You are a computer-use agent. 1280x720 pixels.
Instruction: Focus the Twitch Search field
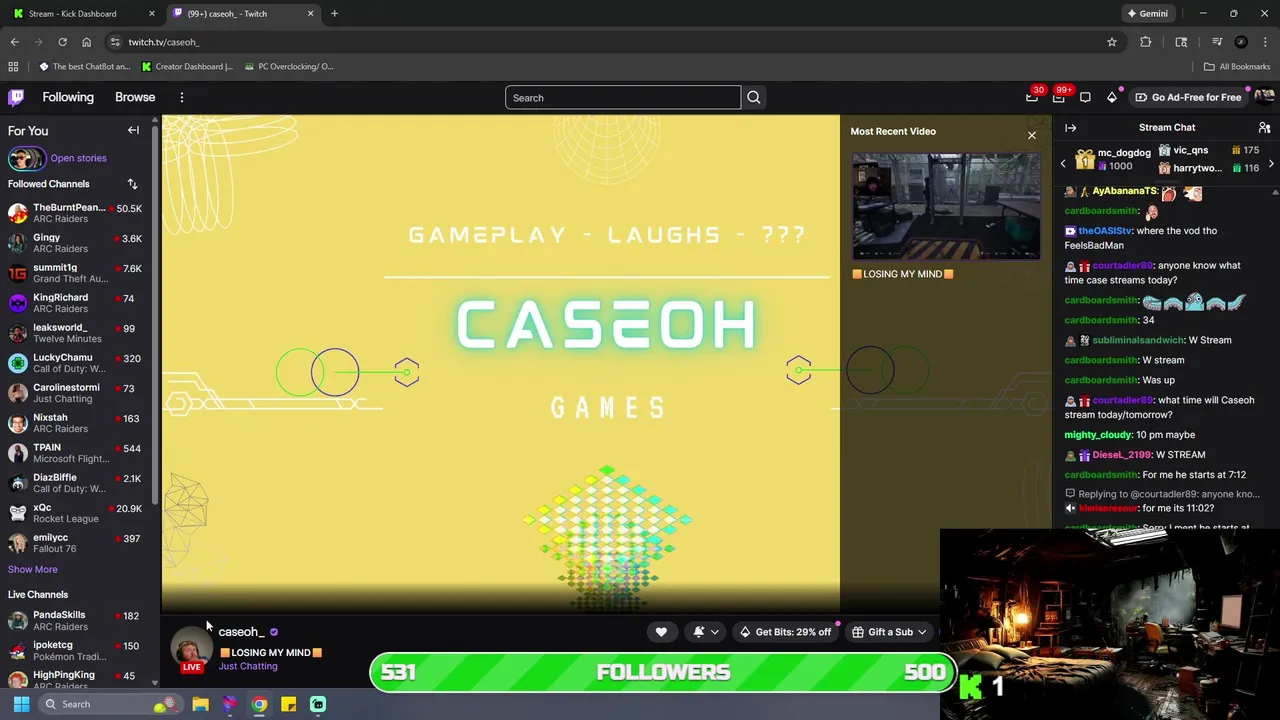point(623,98)
